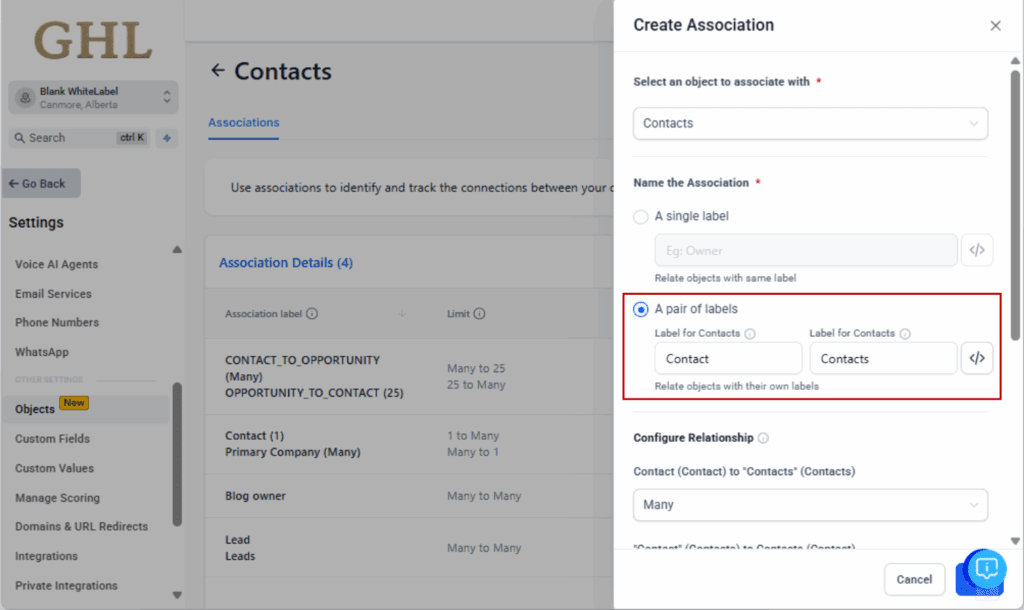Open the Blank WhiteLabel account switcher
The width and height of the screenshot is (1024, 610).
(93, 98)
